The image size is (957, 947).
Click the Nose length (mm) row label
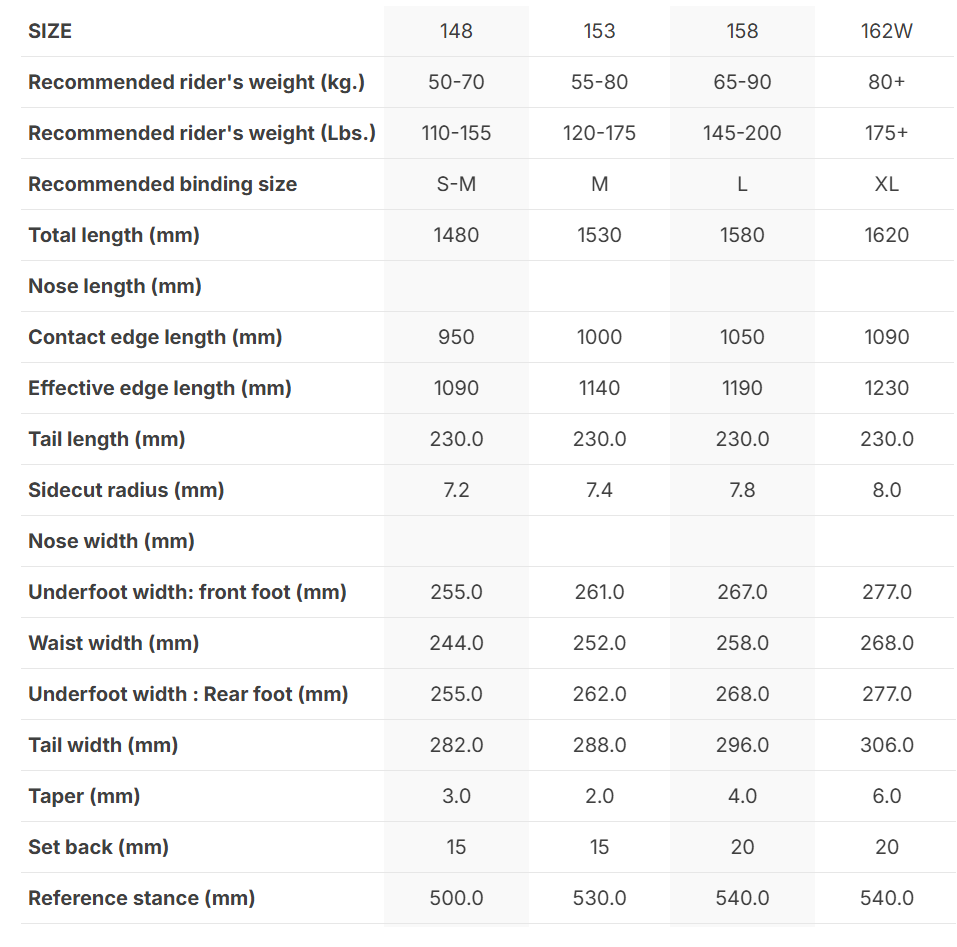(x=115, y=286)
